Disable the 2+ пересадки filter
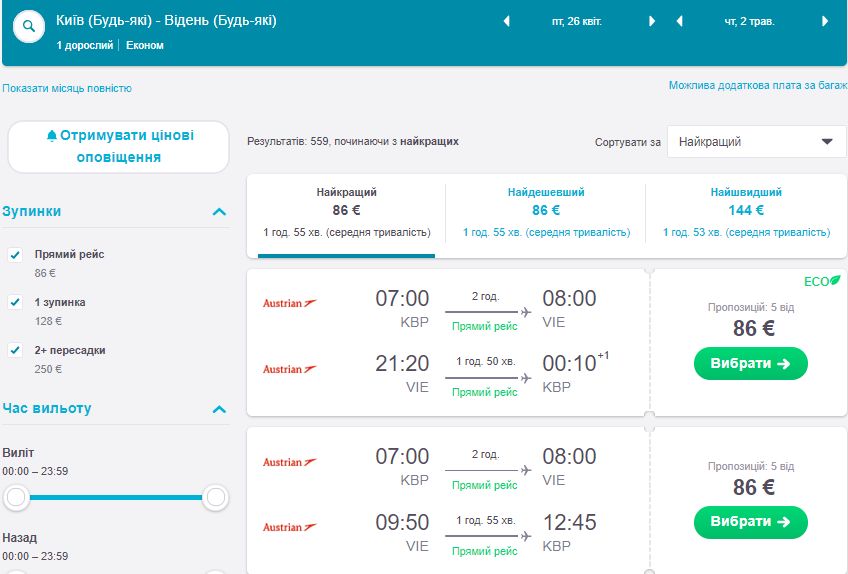This screenshot has height=574, width=848. (x=15, y=350)
